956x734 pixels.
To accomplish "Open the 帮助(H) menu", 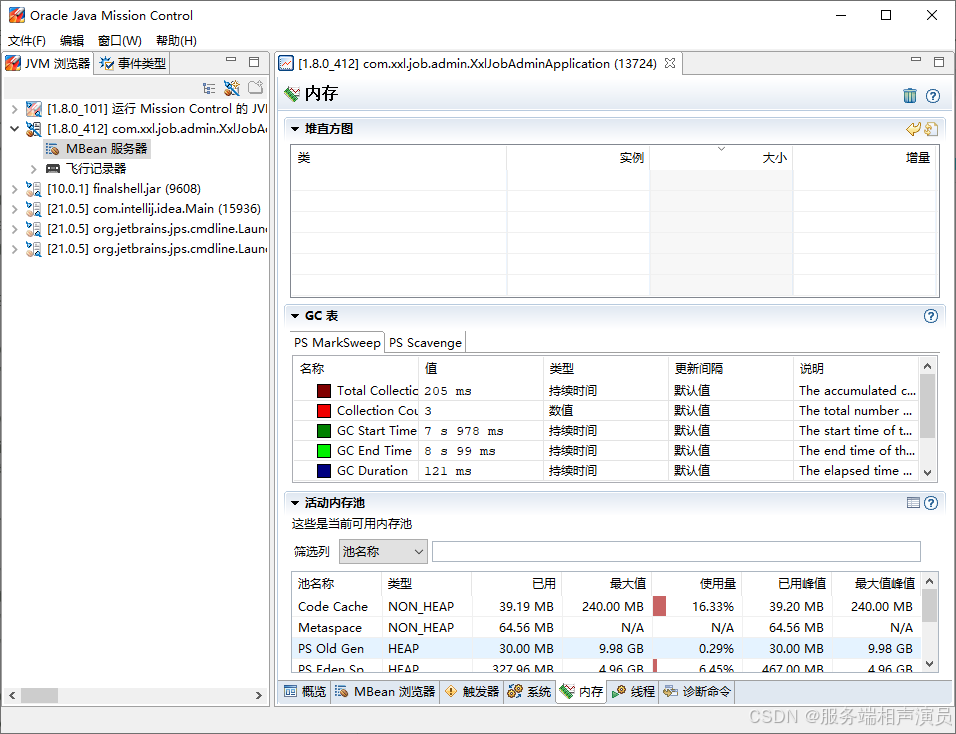I will coord(176,41).
